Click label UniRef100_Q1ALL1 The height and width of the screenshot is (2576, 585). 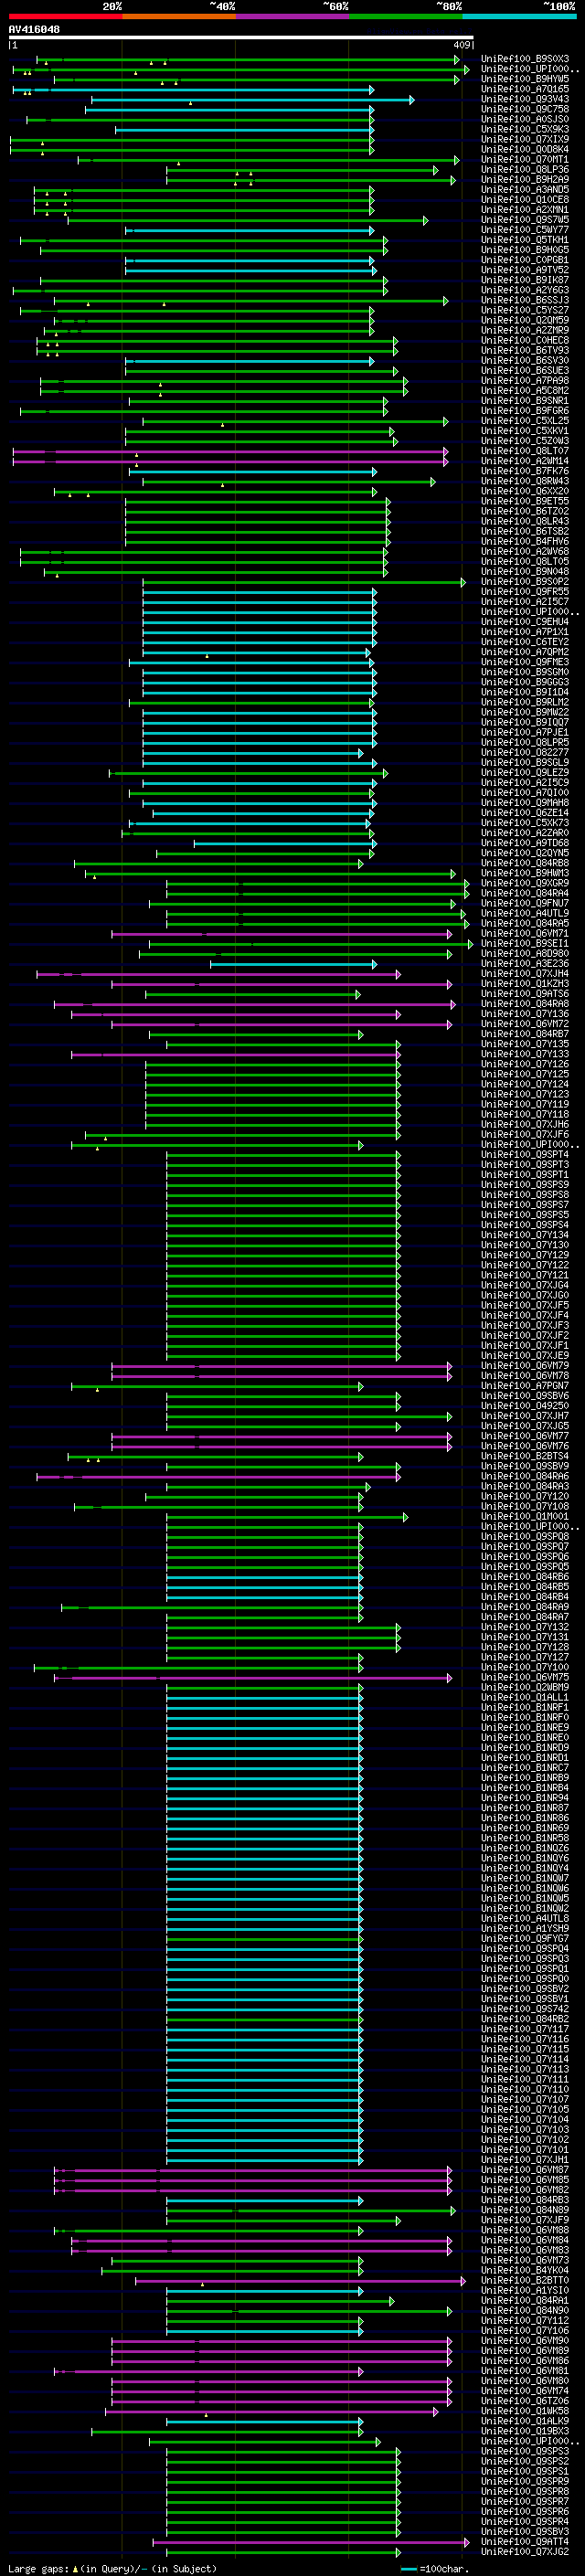525,1698
